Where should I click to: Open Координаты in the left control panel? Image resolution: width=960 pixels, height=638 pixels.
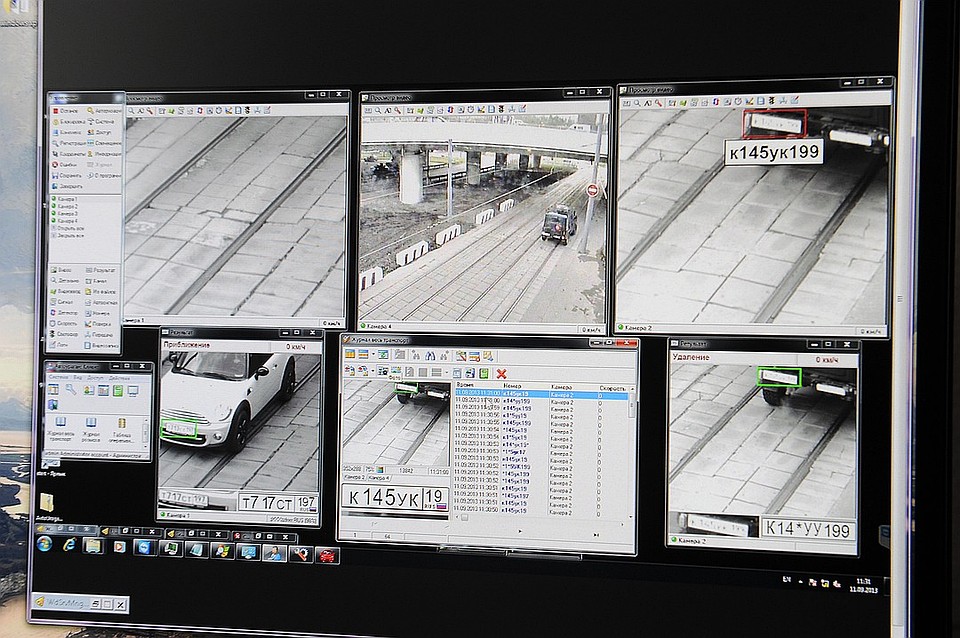pyautogui.click(x=69, y=154)
